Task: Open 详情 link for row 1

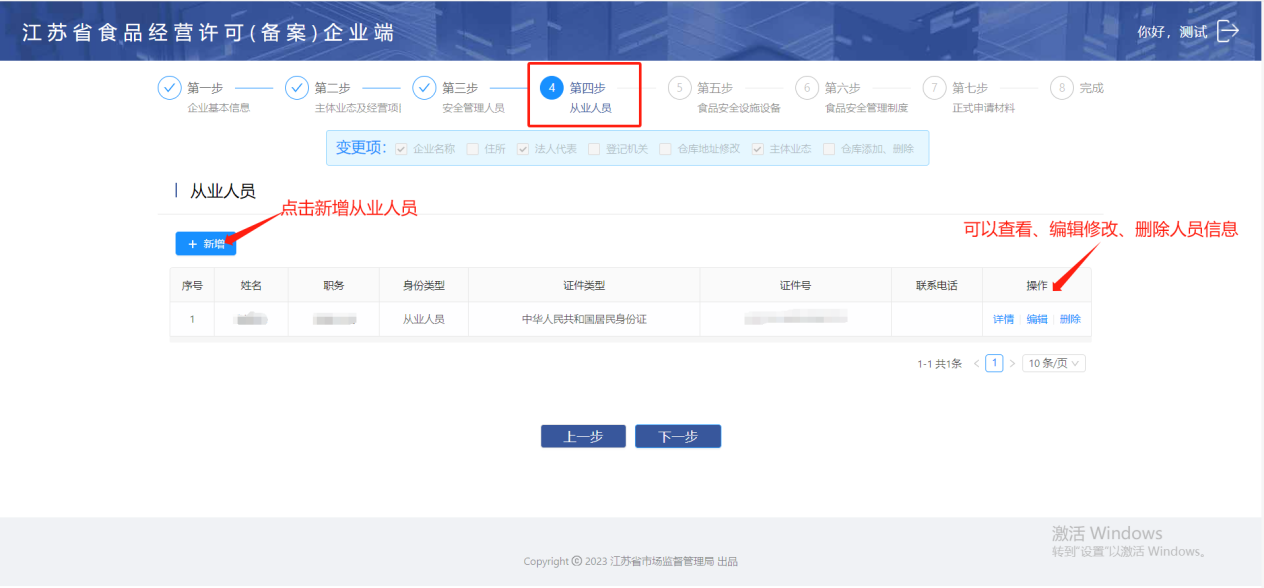Action: tap(1003, 320)
